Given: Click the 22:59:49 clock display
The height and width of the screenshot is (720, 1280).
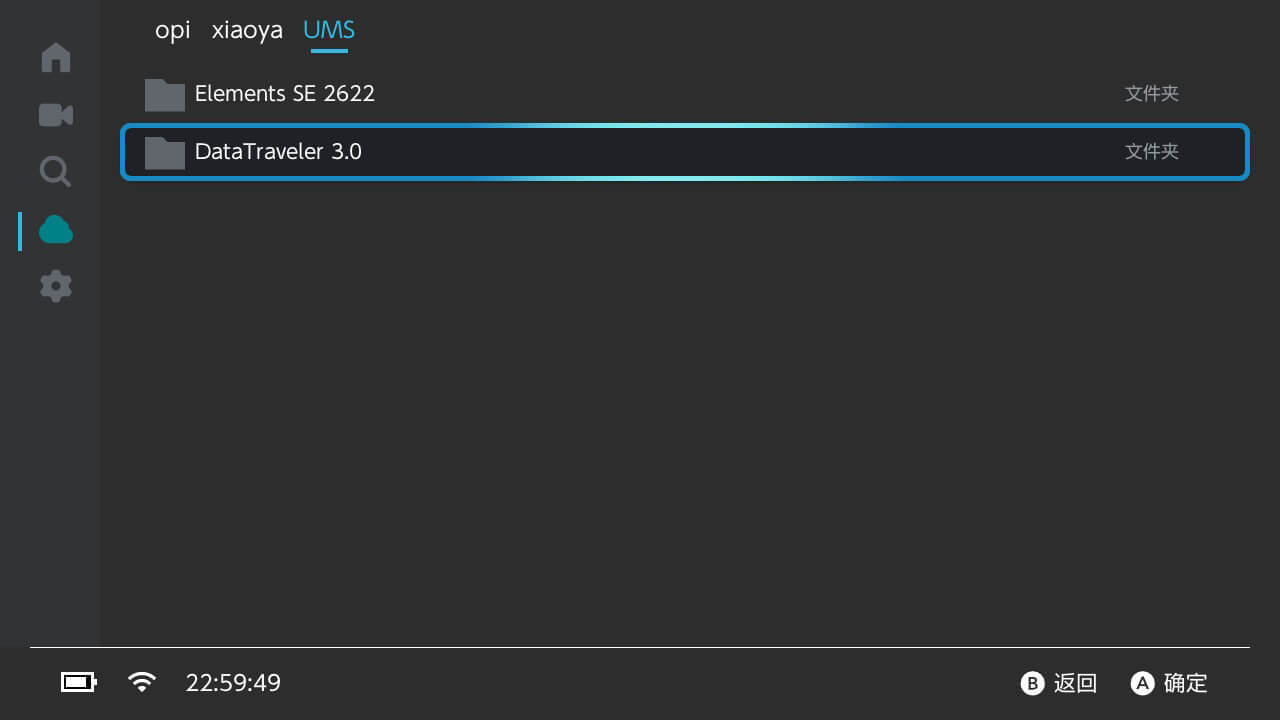Looking at the screenshot, I should 233,683.
